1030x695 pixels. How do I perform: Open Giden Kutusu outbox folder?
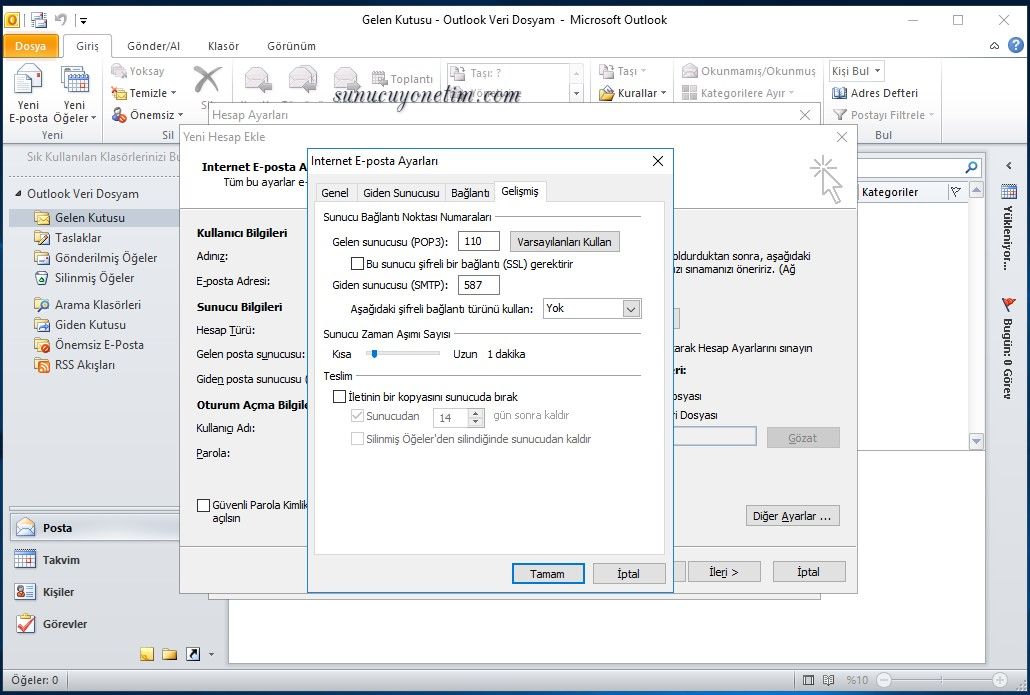point(90,325)
